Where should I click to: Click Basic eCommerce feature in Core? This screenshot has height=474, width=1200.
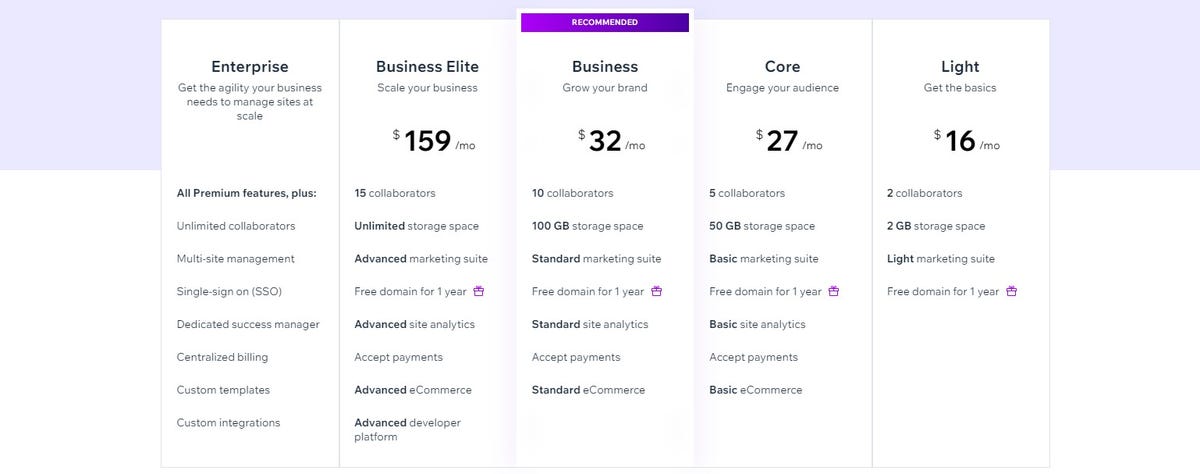pos(755,390)
